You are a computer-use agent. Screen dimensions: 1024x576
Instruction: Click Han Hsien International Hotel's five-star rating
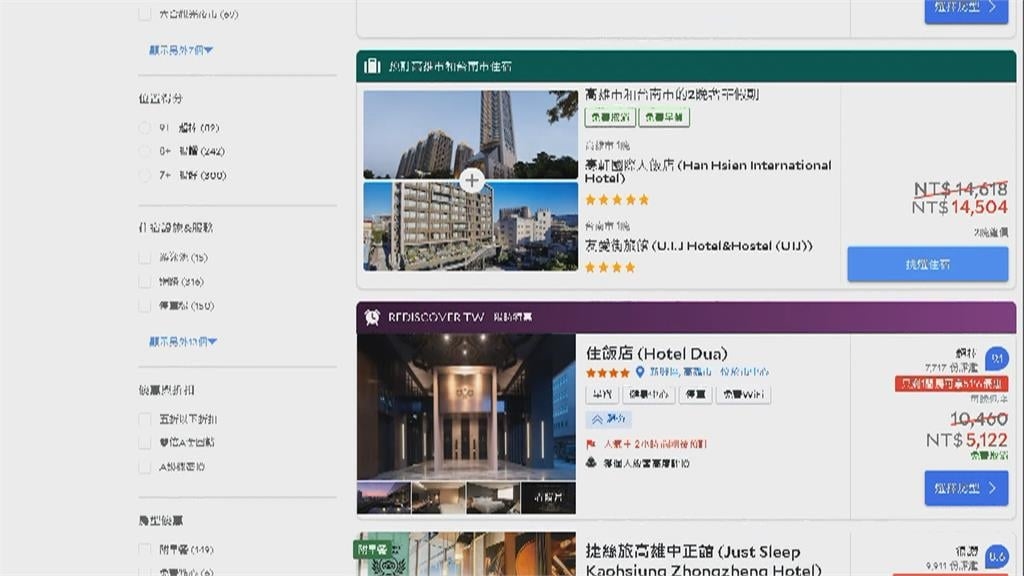pyautogui.click(x=617, y=200)
